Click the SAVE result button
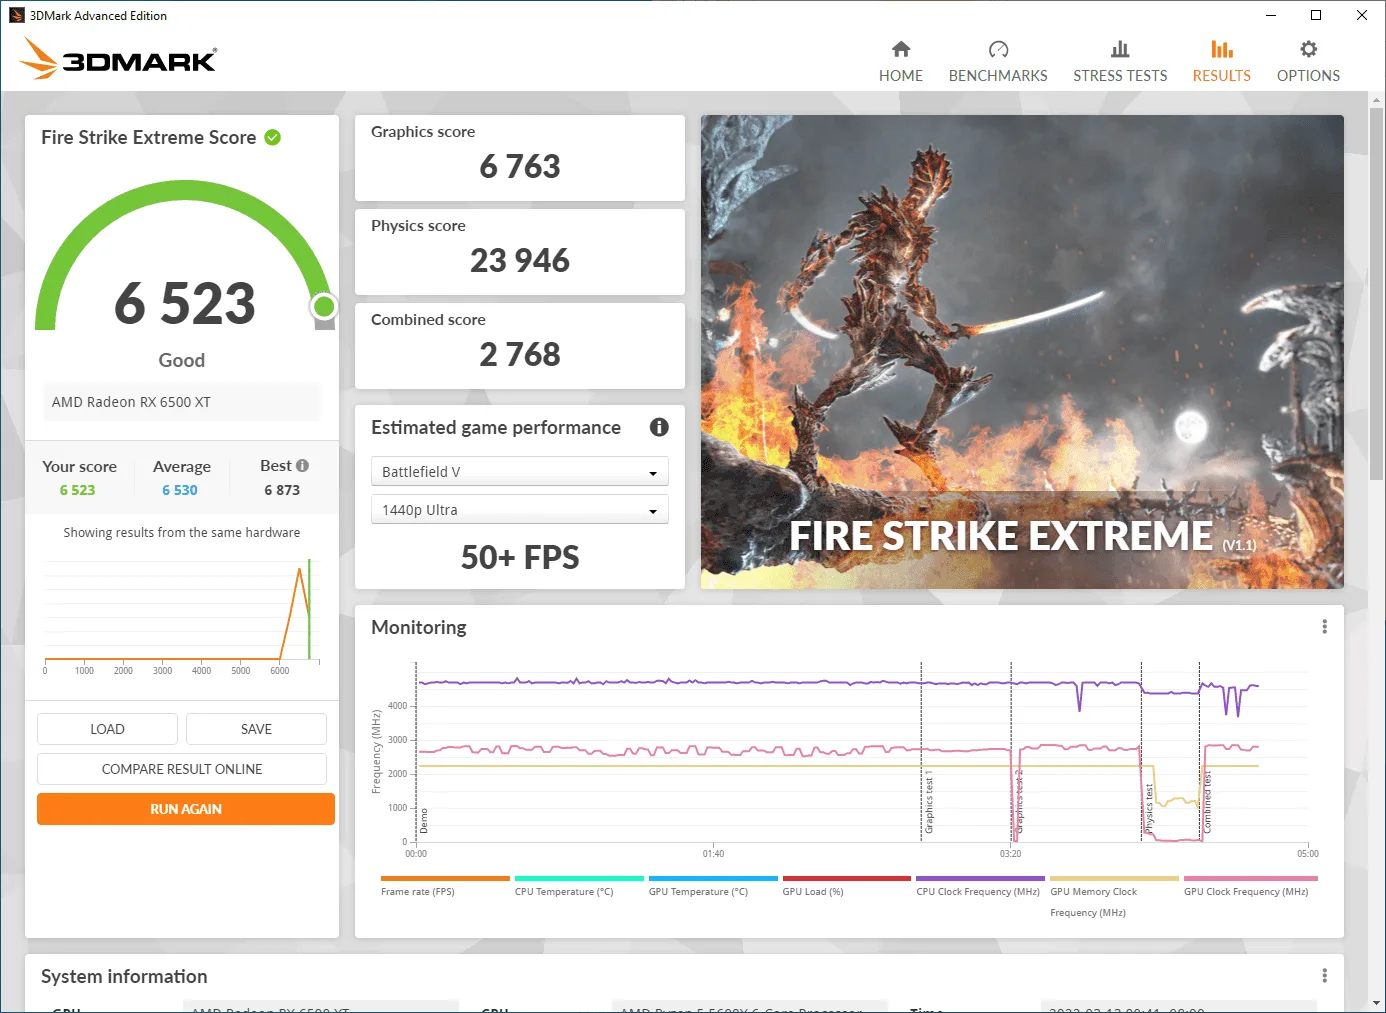Viewport: 1386px width, 1013px height. [256, 729]
